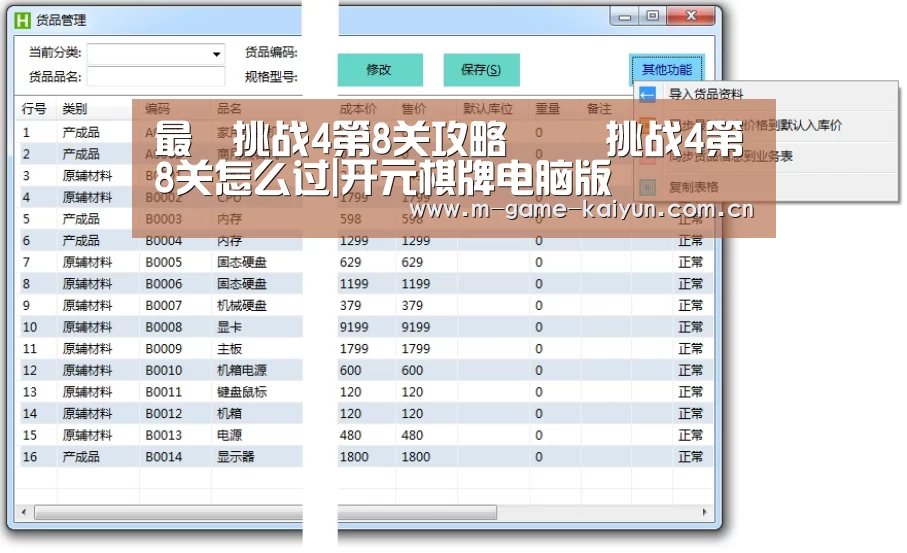Select code cell B0007
The image size is (907, 553).
tap(164, 305)
